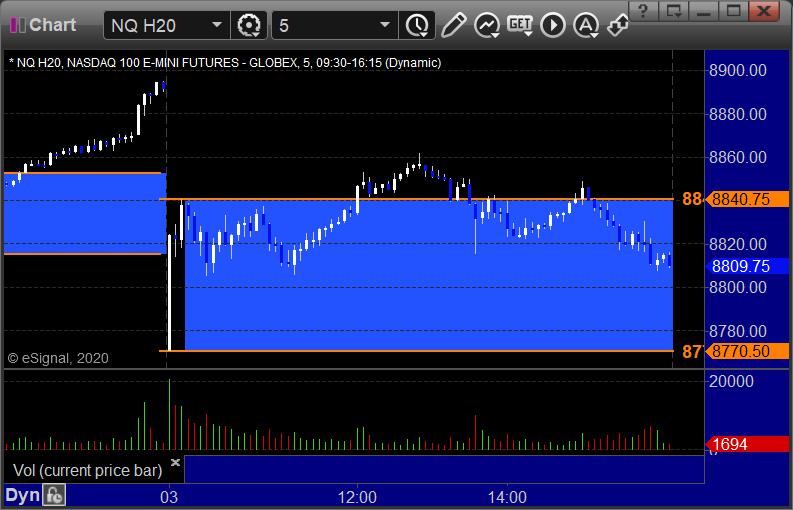793x510 pixels.
Task: Expand the interval 5 dropdown
Action: pyautogui.click(x=385, y=25)
